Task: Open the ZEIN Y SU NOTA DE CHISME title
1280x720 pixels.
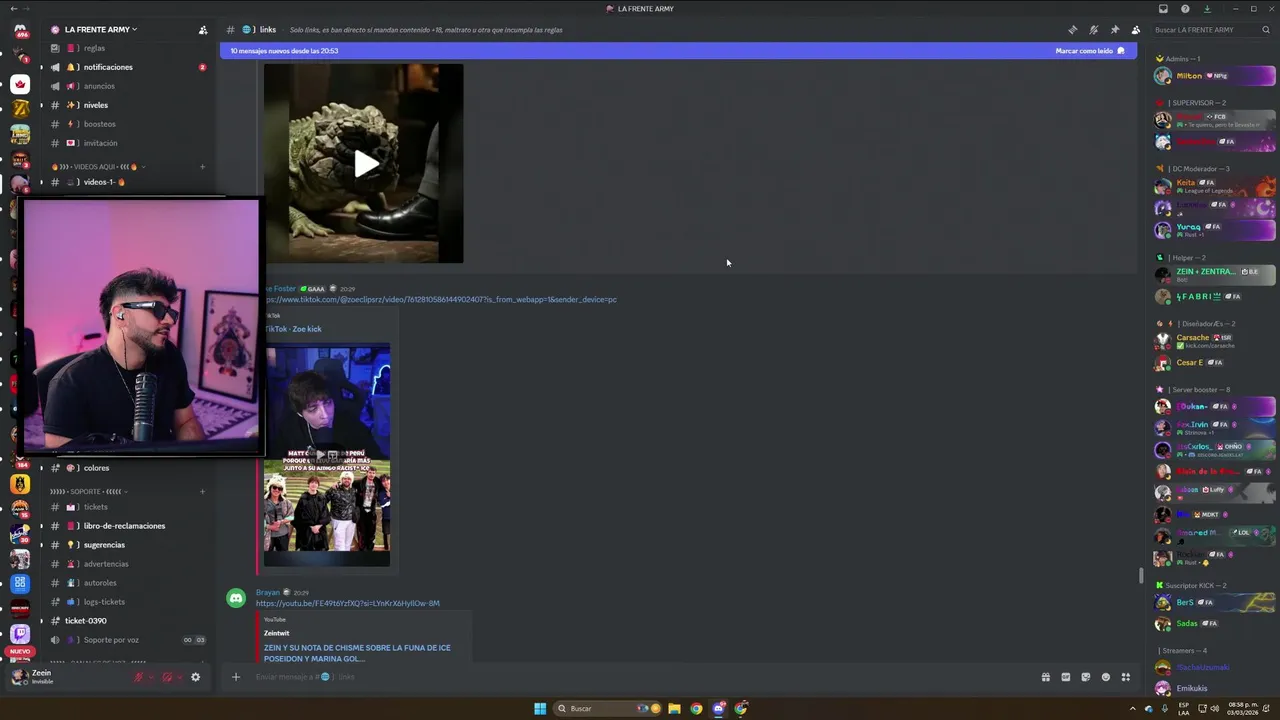Action: [357, 653]
